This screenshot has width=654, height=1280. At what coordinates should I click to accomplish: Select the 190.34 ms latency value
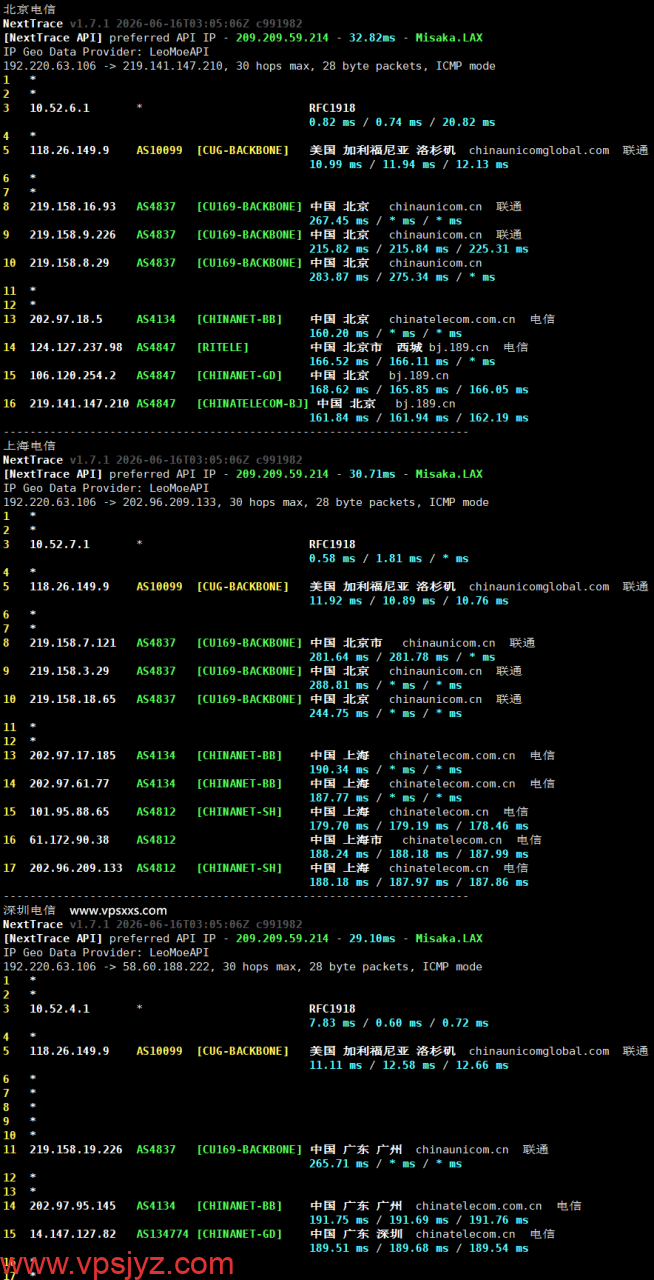tap(339, 770)
